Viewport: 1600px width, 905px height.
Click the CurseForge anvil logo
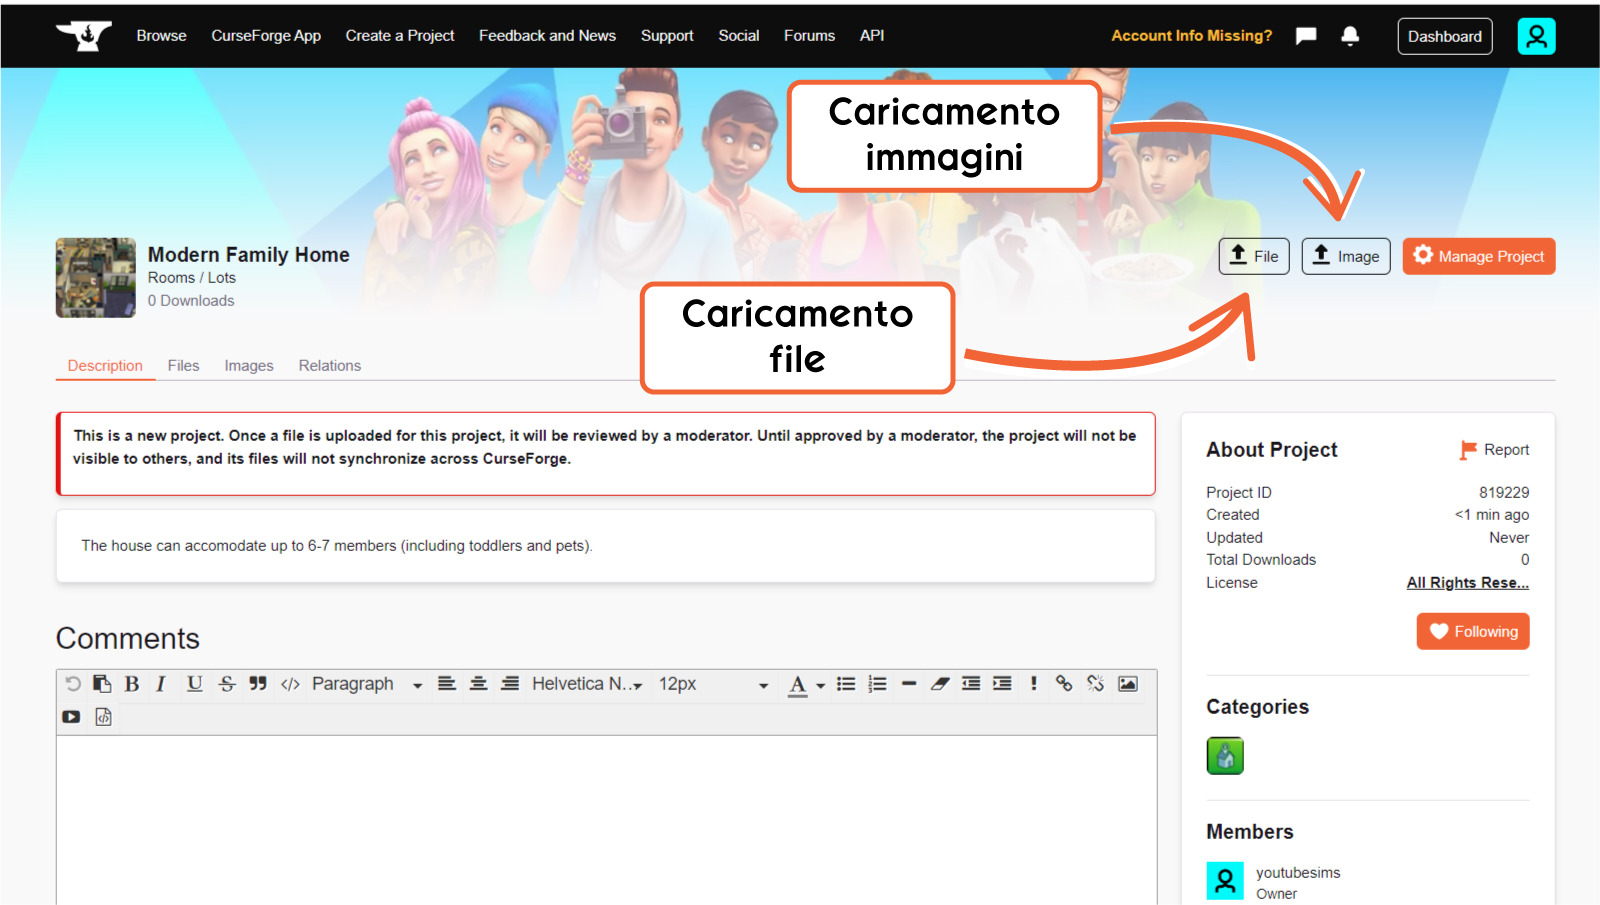click(x=84, y=36)
